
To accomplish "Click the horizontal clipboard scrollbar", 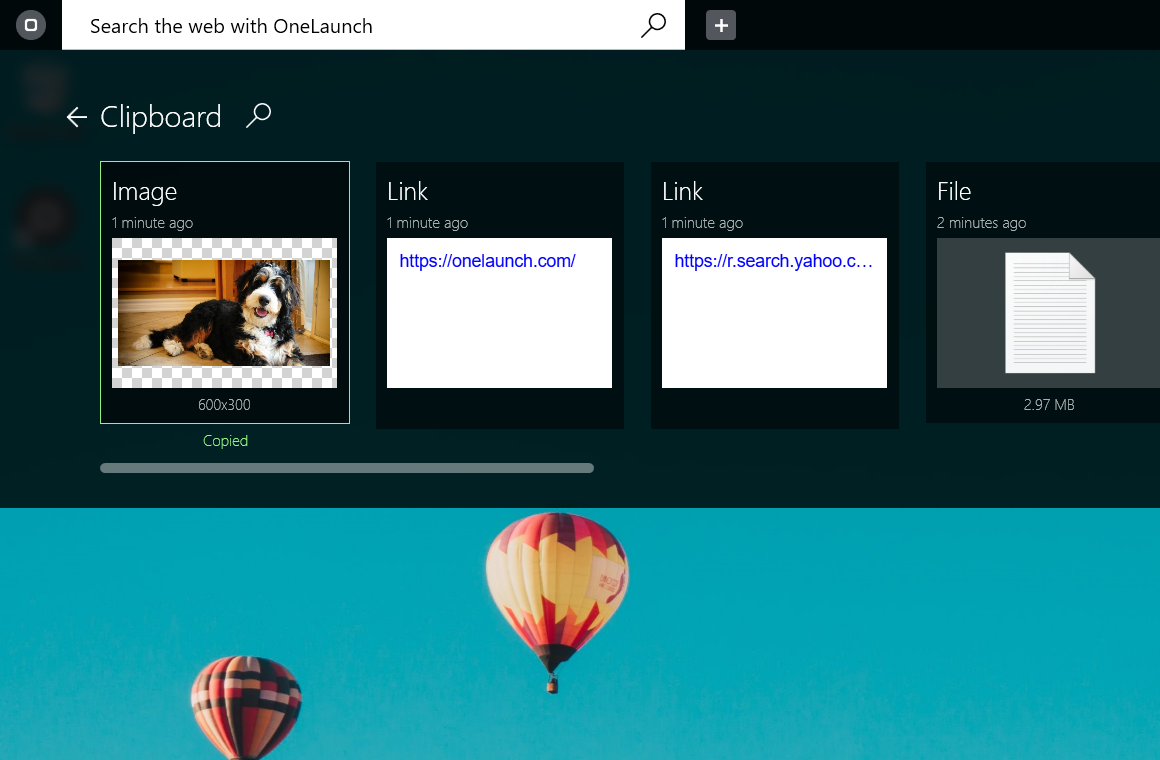I will point(347,468).
